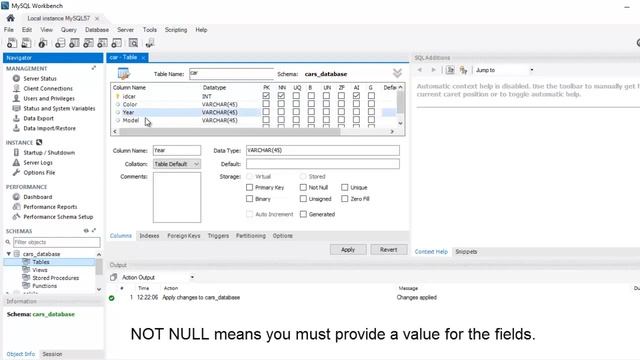Open SQL script file icon
Viewport: 640px width, 360px height.
pos(27,43)
